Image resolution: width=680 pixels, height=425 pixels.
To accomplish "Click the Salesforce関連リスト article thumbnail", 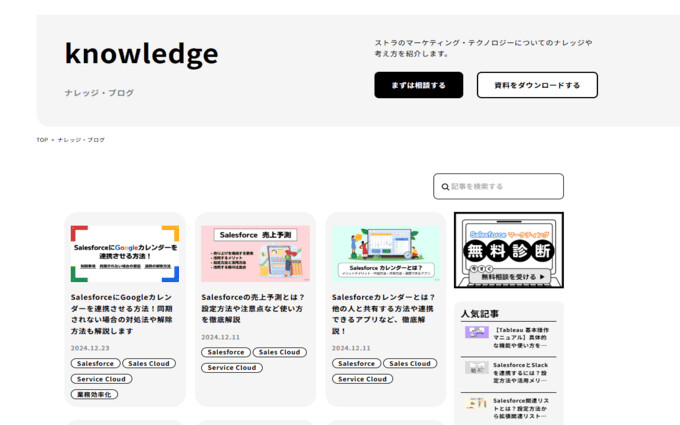I will coord(477,403).
